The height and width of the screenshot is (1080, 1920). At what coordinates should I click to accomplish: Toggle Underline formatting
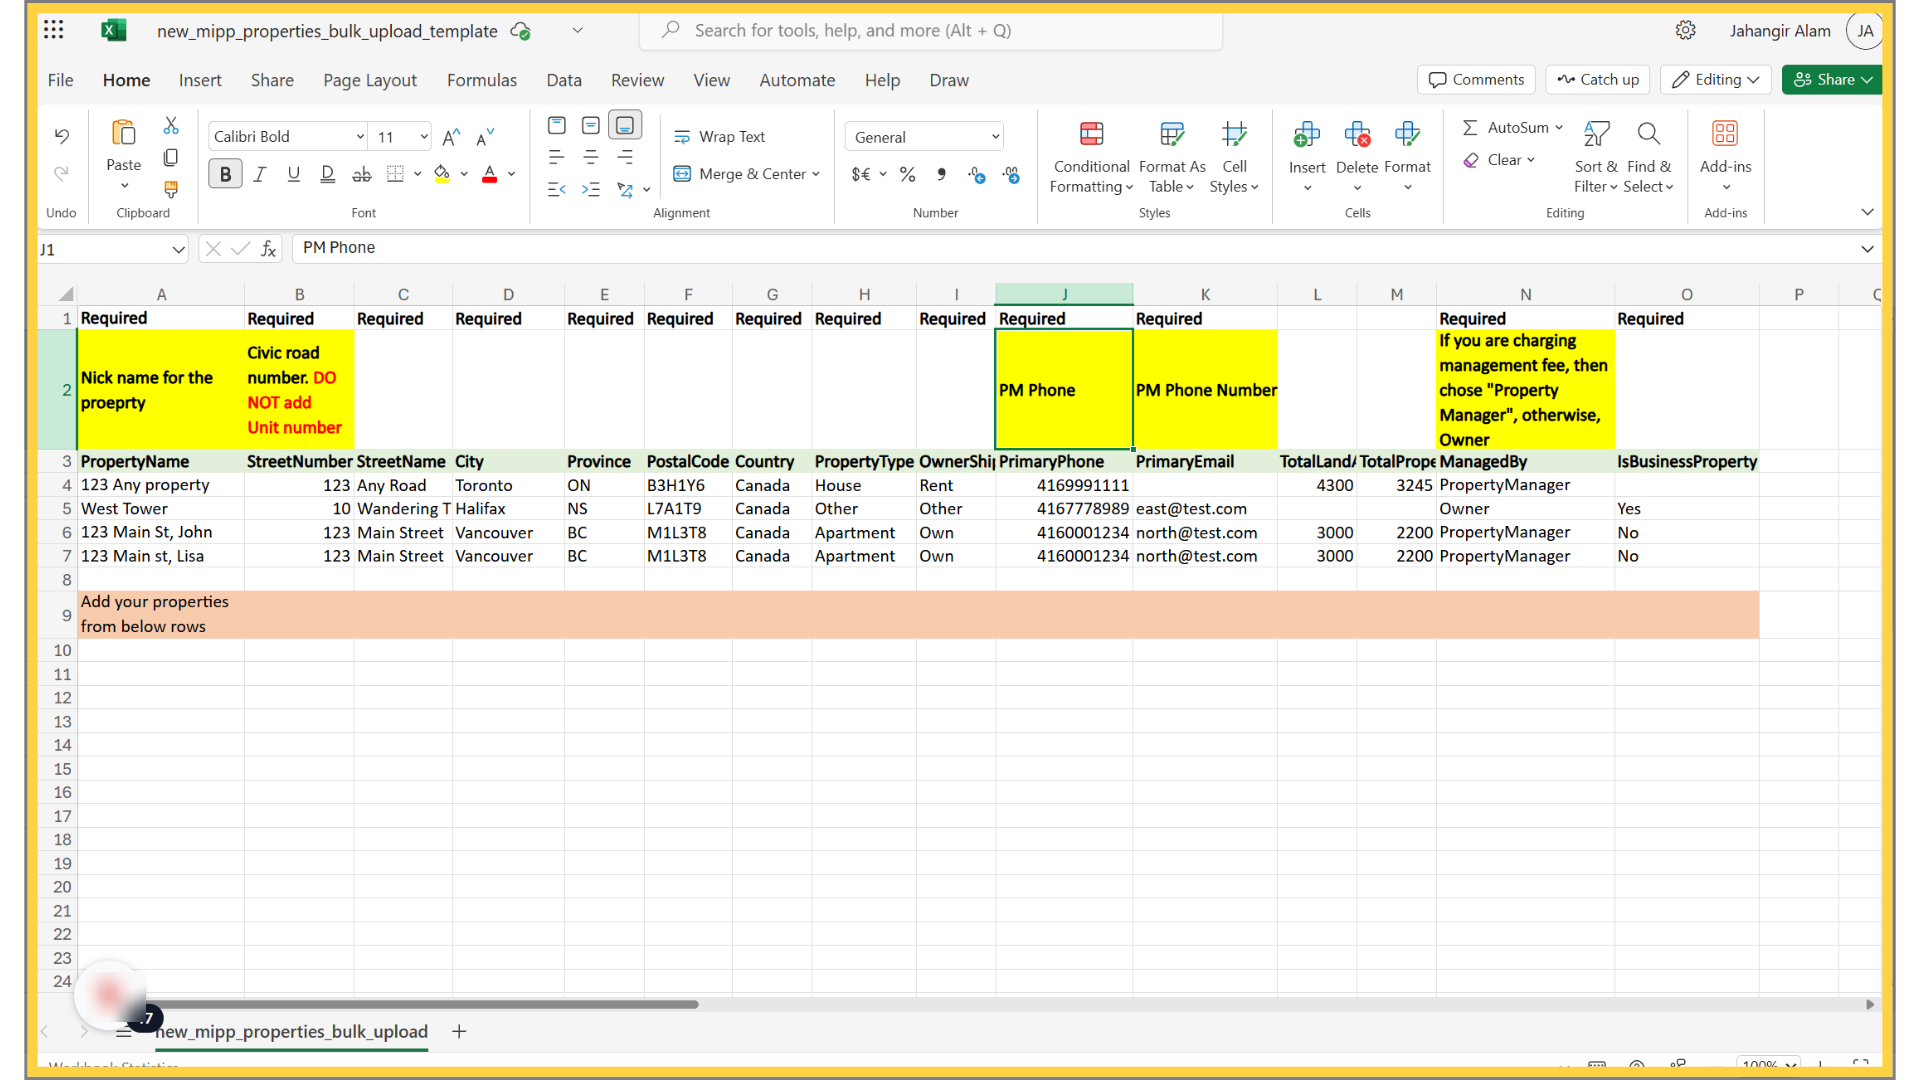[293, 174]
